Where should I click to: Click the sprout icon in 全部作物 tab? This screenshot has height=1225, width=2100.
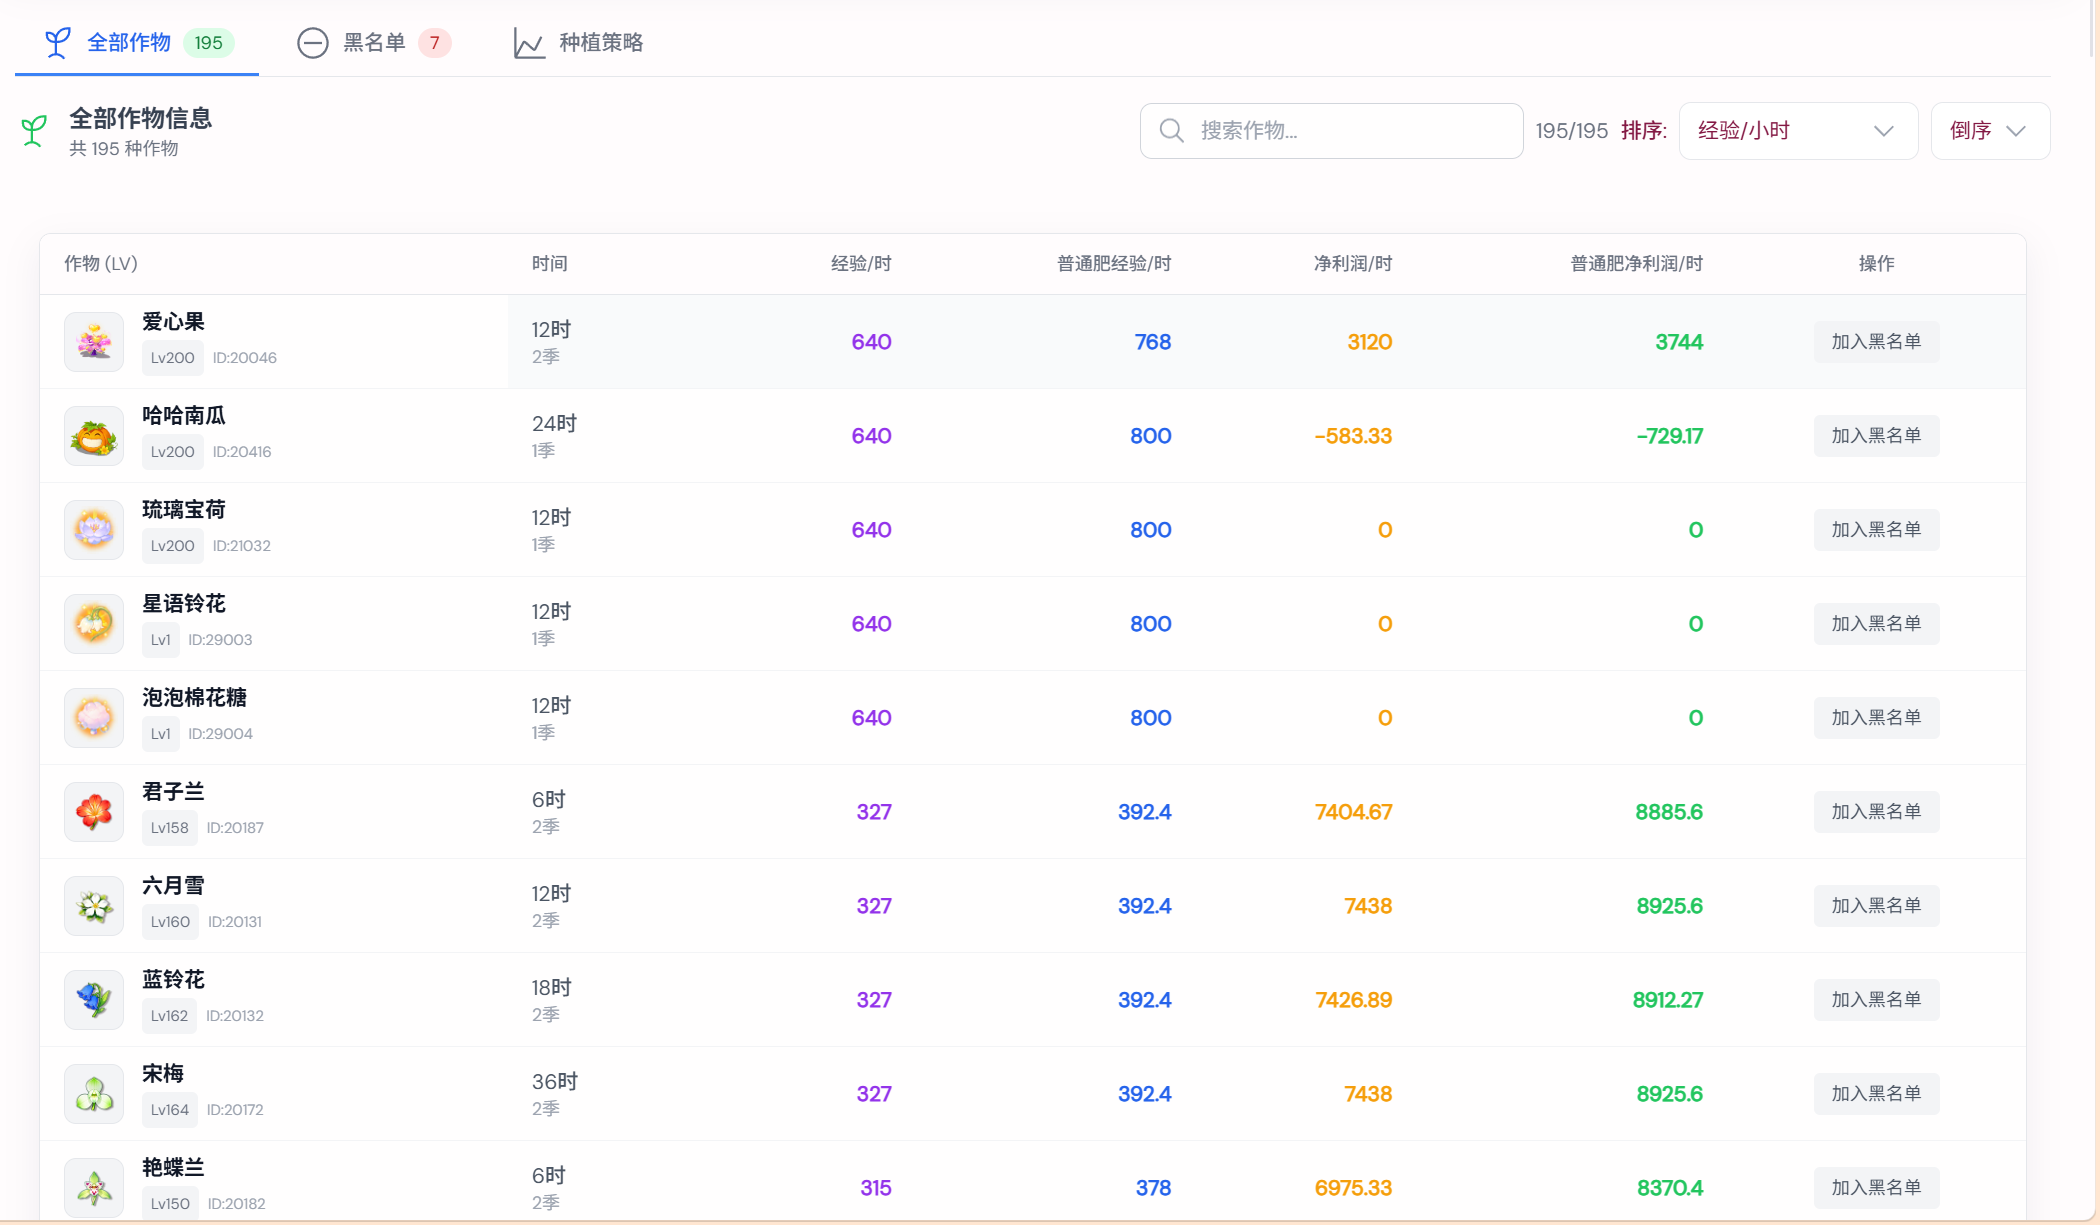(x=57, y=42)
